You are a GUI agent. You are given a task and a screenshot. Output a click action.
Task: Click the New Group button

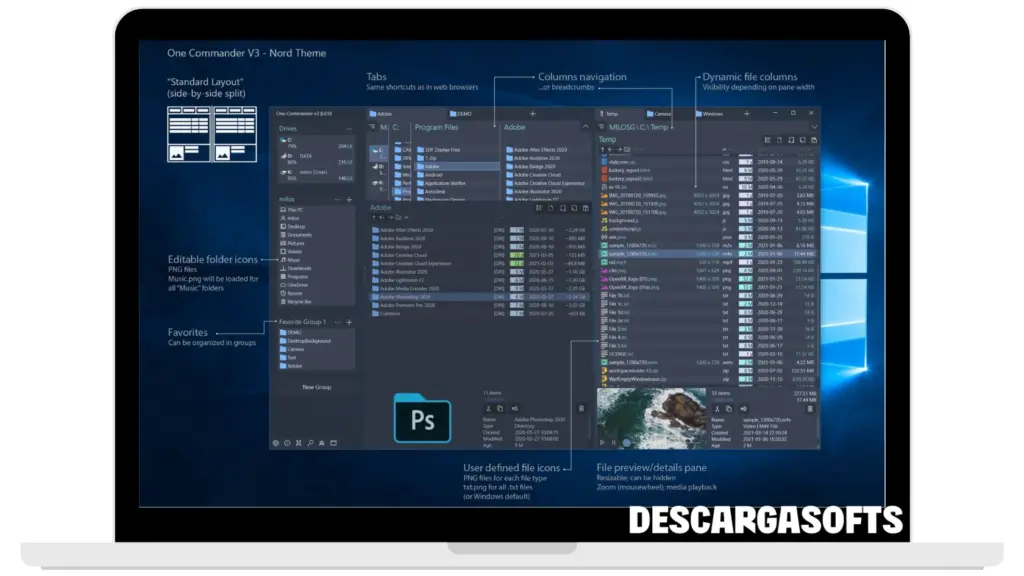coord(316,387)
